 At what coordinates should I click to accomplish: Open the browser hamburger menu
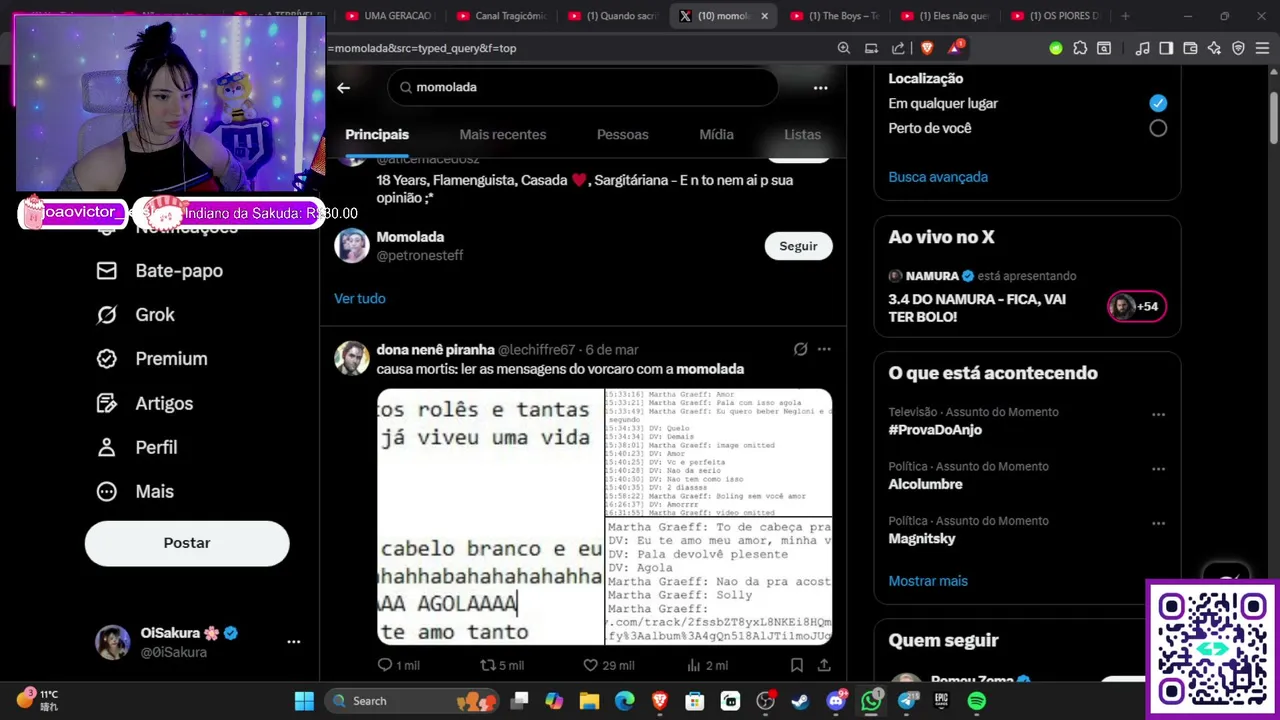coord(1262,48)
